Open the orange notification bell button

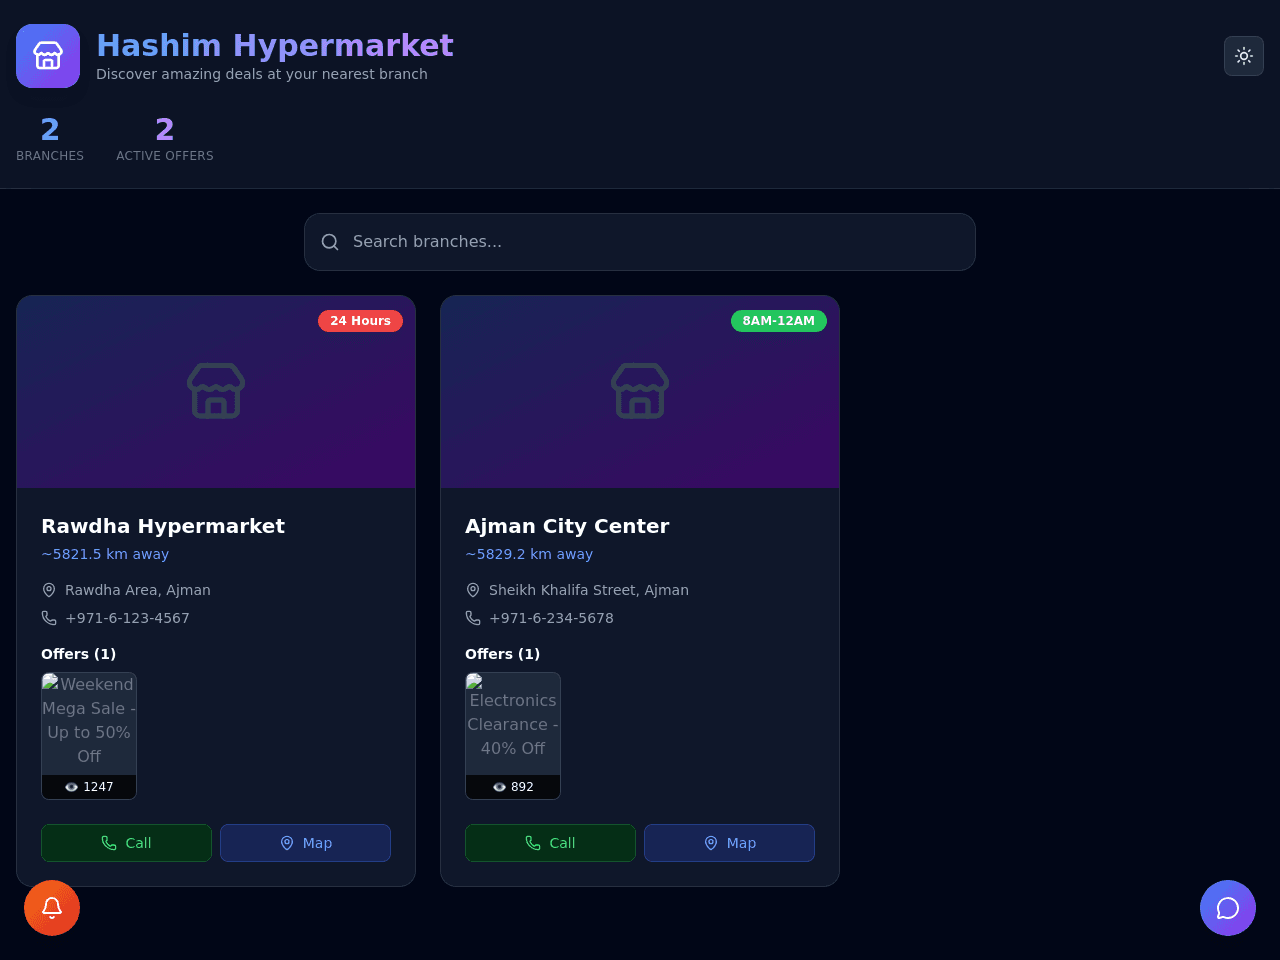52,908
